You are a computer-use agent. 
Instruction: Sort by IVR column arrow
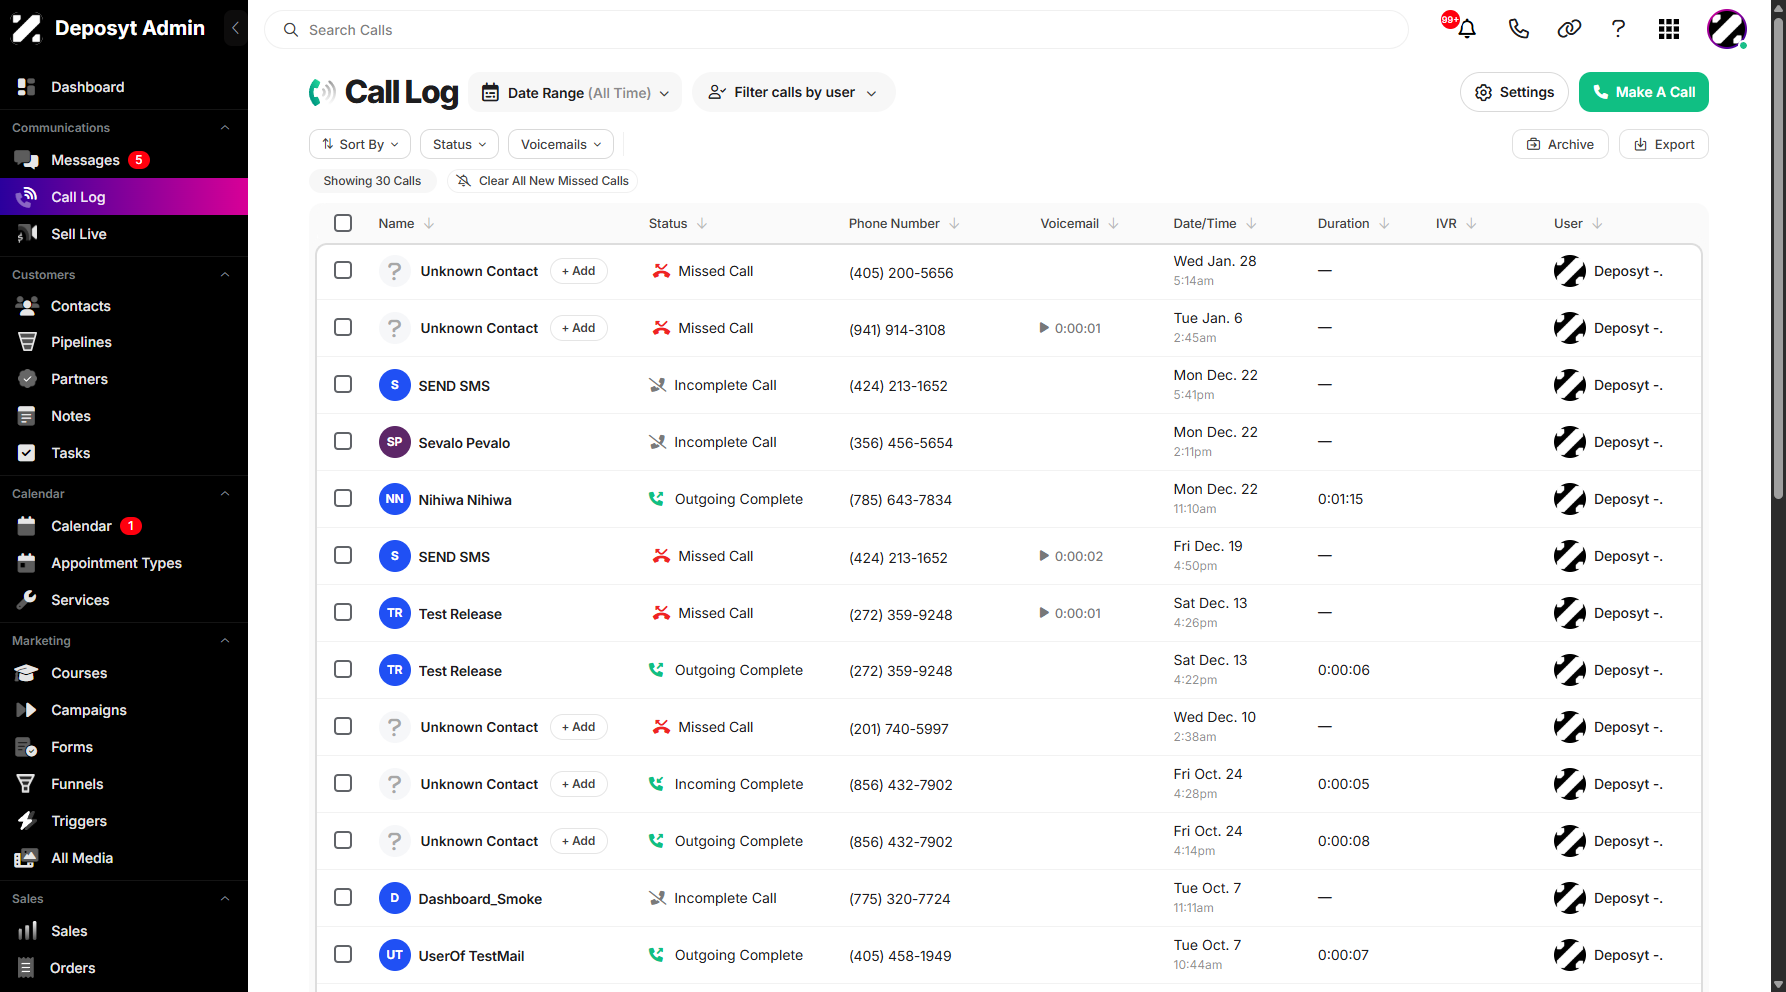point(1471,223)
